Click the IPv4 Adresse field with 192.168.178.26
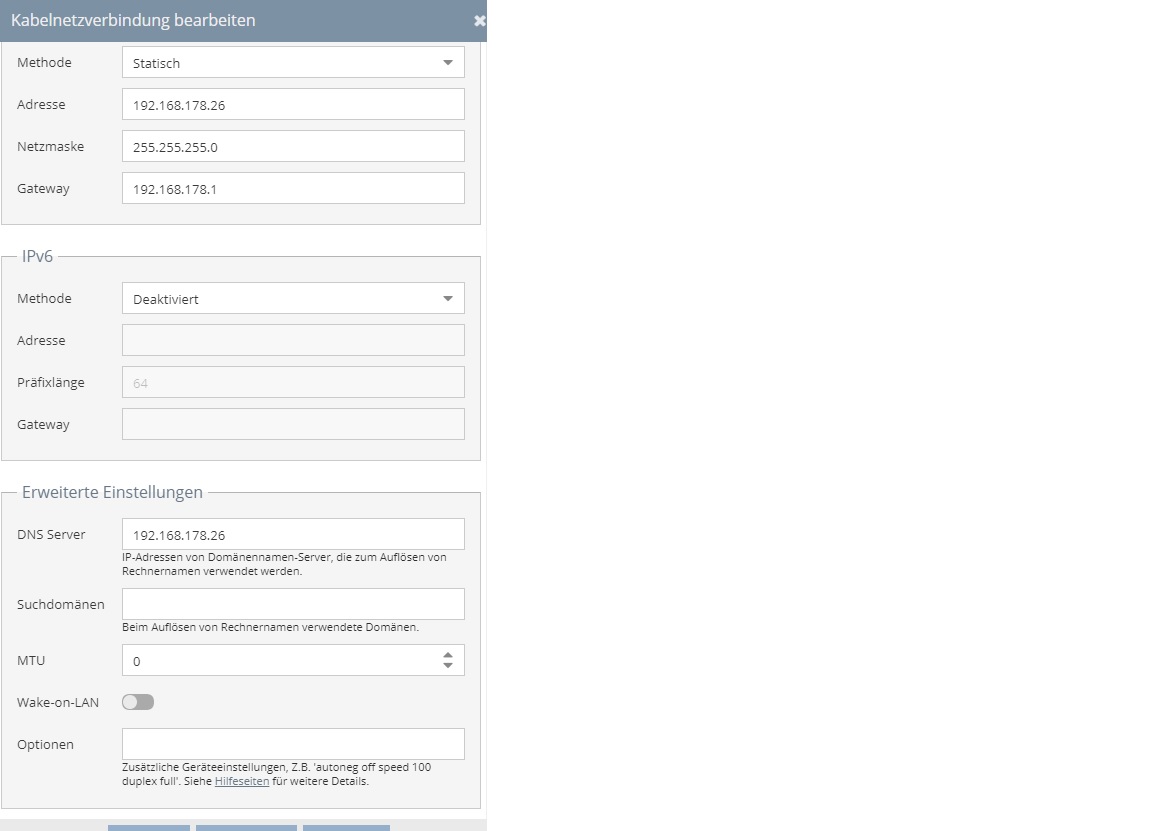1152x831 pixels. [x=293, y=104]
